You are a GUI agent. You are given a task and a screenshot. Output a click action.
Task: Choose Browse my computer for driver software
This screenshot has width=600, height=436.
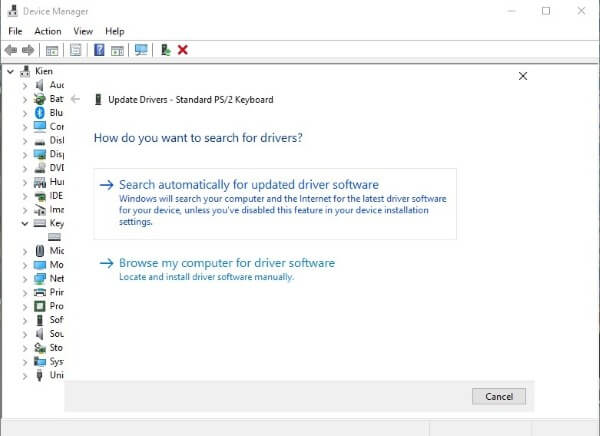pos(226,263)
